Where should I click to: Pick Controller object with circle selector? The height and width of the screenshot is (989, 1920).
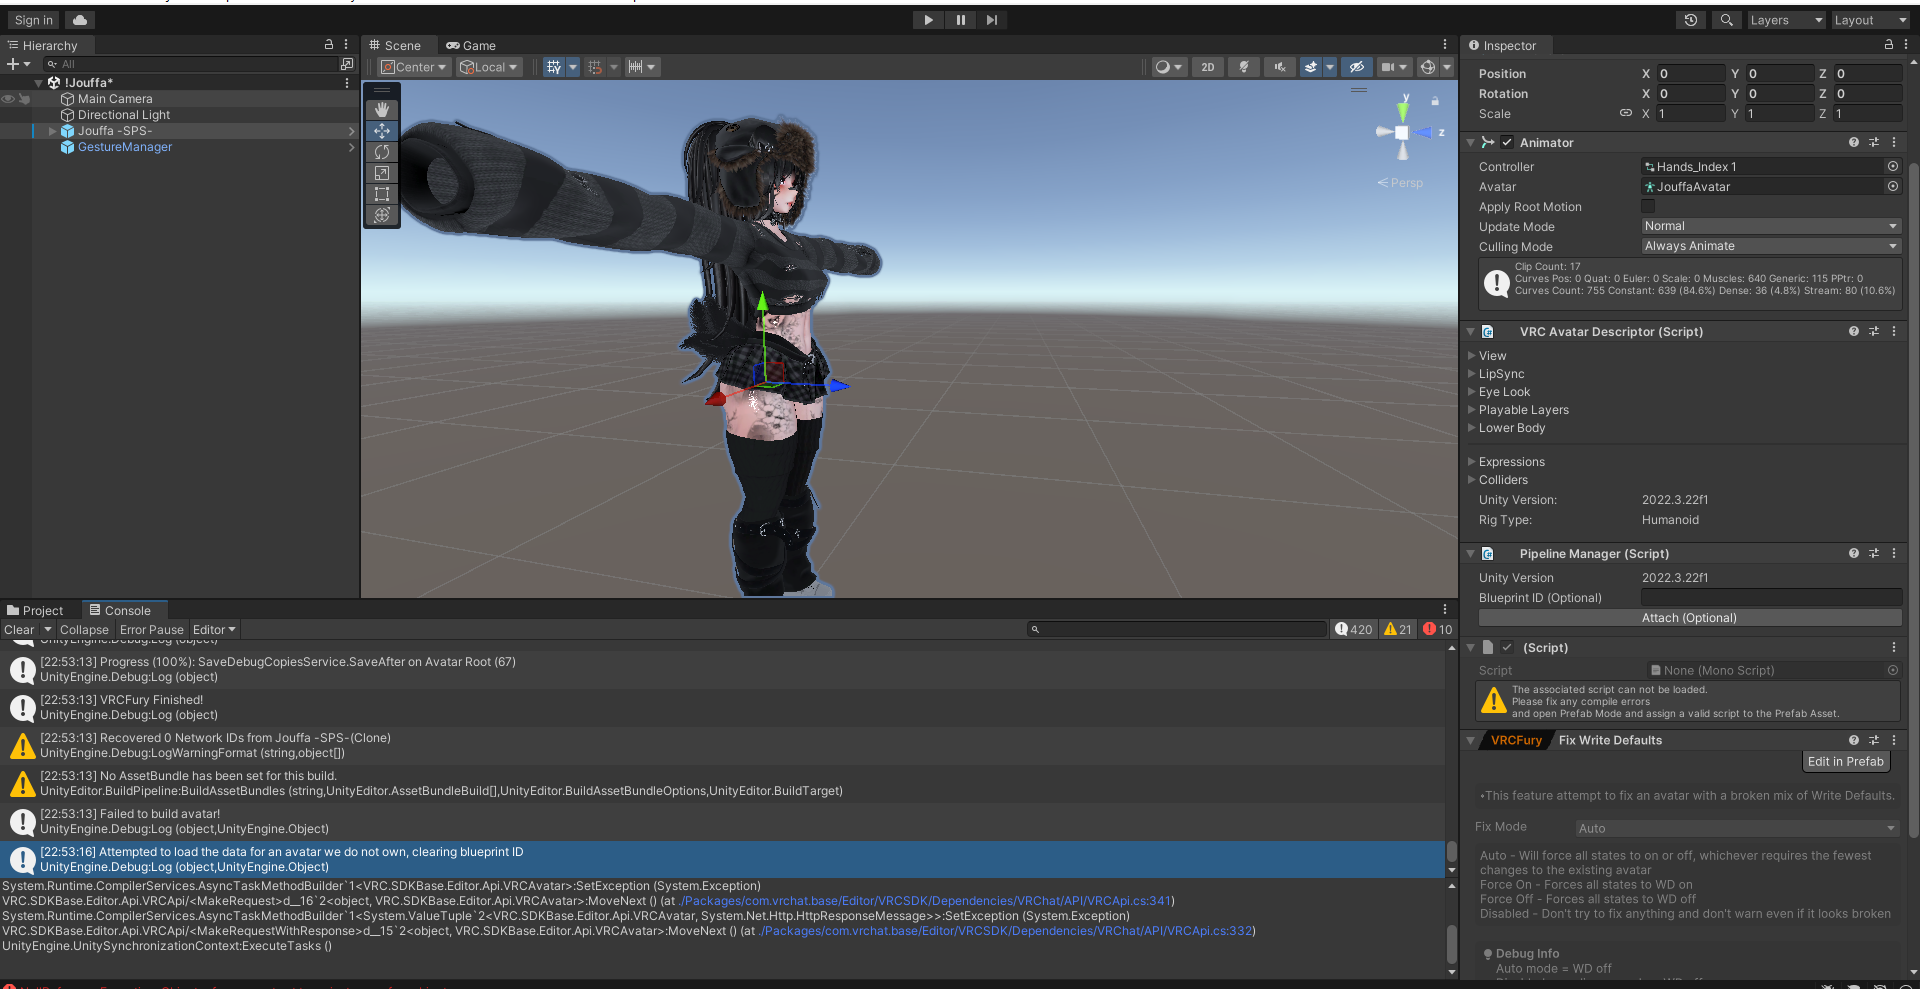pyautogui.click(x=1893, y=166)
